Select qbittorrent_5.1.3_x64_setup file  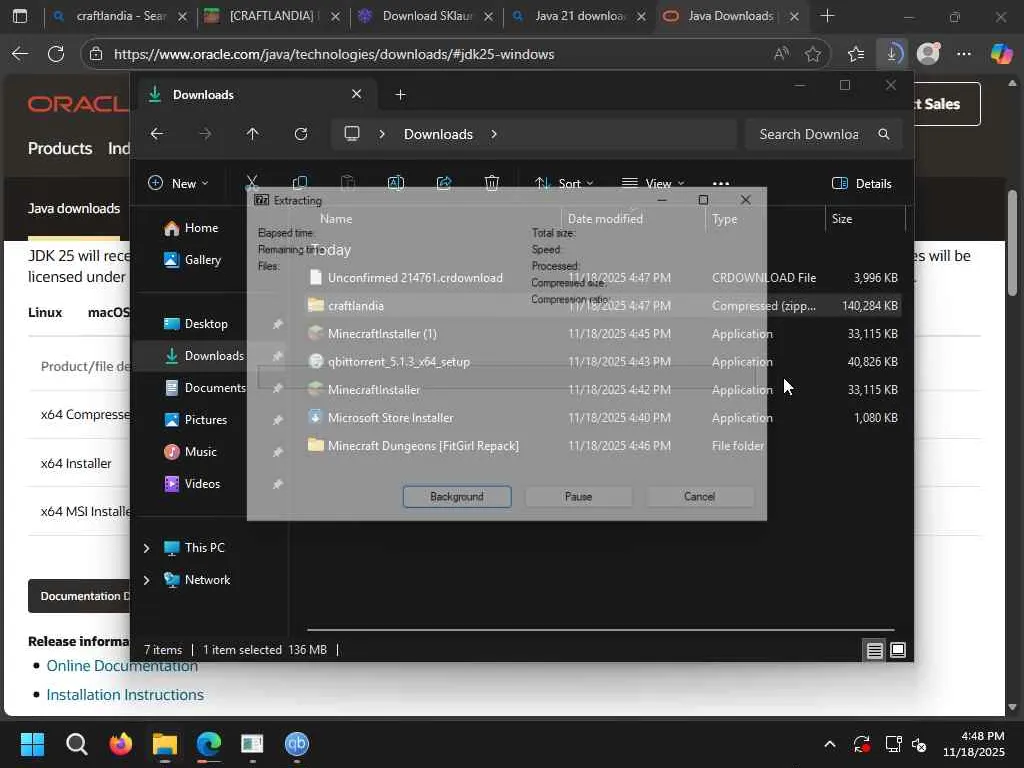point(603,362)
